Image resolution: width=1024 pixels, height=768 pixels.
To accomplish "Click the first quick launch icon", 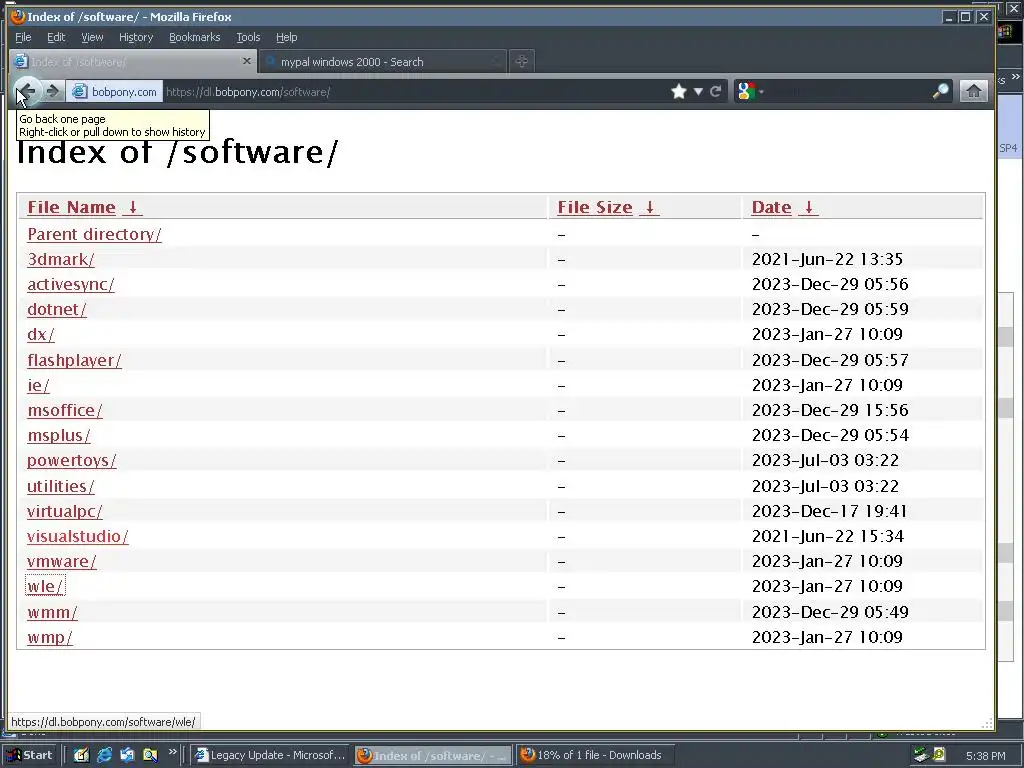I will click(x=81, y=755).
